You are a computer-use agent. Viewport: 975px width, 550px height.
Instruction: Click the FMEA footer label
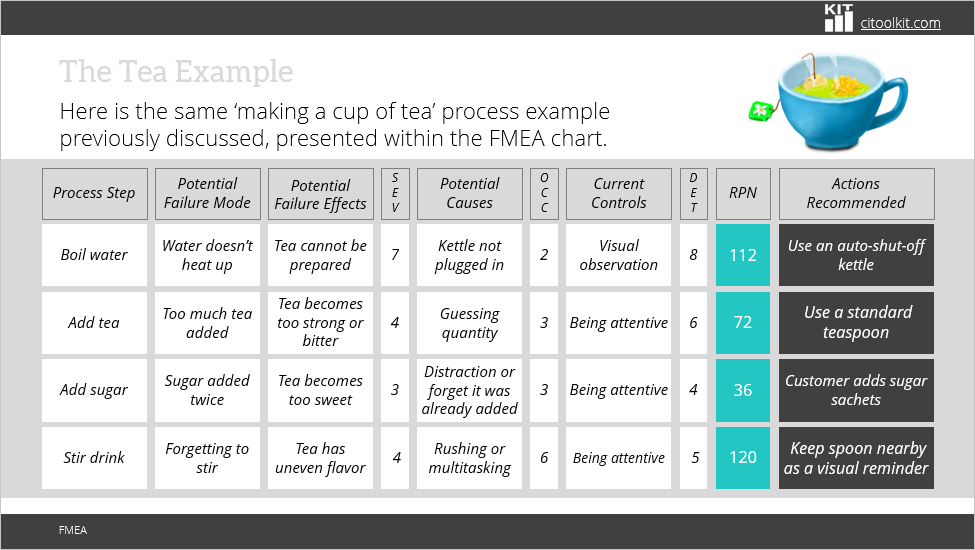(73, 530)
